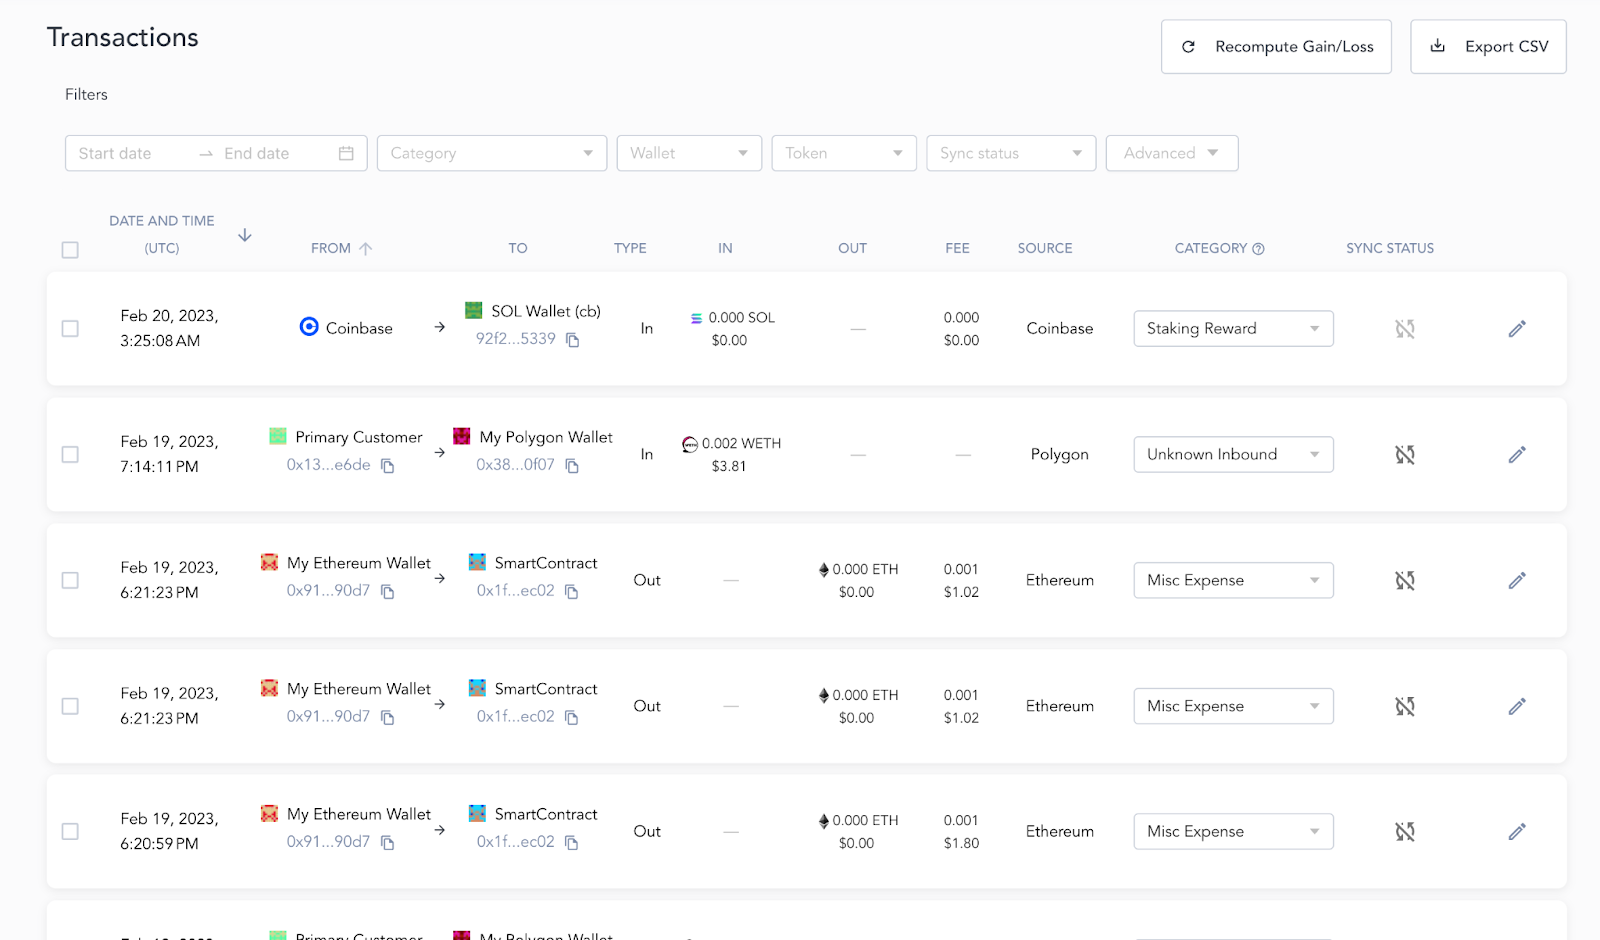Screen dimensions: 1600x940
Task: Change the Staking Reward category dropdown
Action: click(x=1232, y=329)
